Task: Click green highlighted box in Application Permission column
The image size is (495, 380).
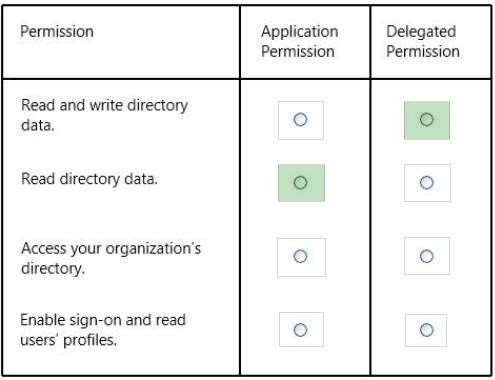Action: 301,183
